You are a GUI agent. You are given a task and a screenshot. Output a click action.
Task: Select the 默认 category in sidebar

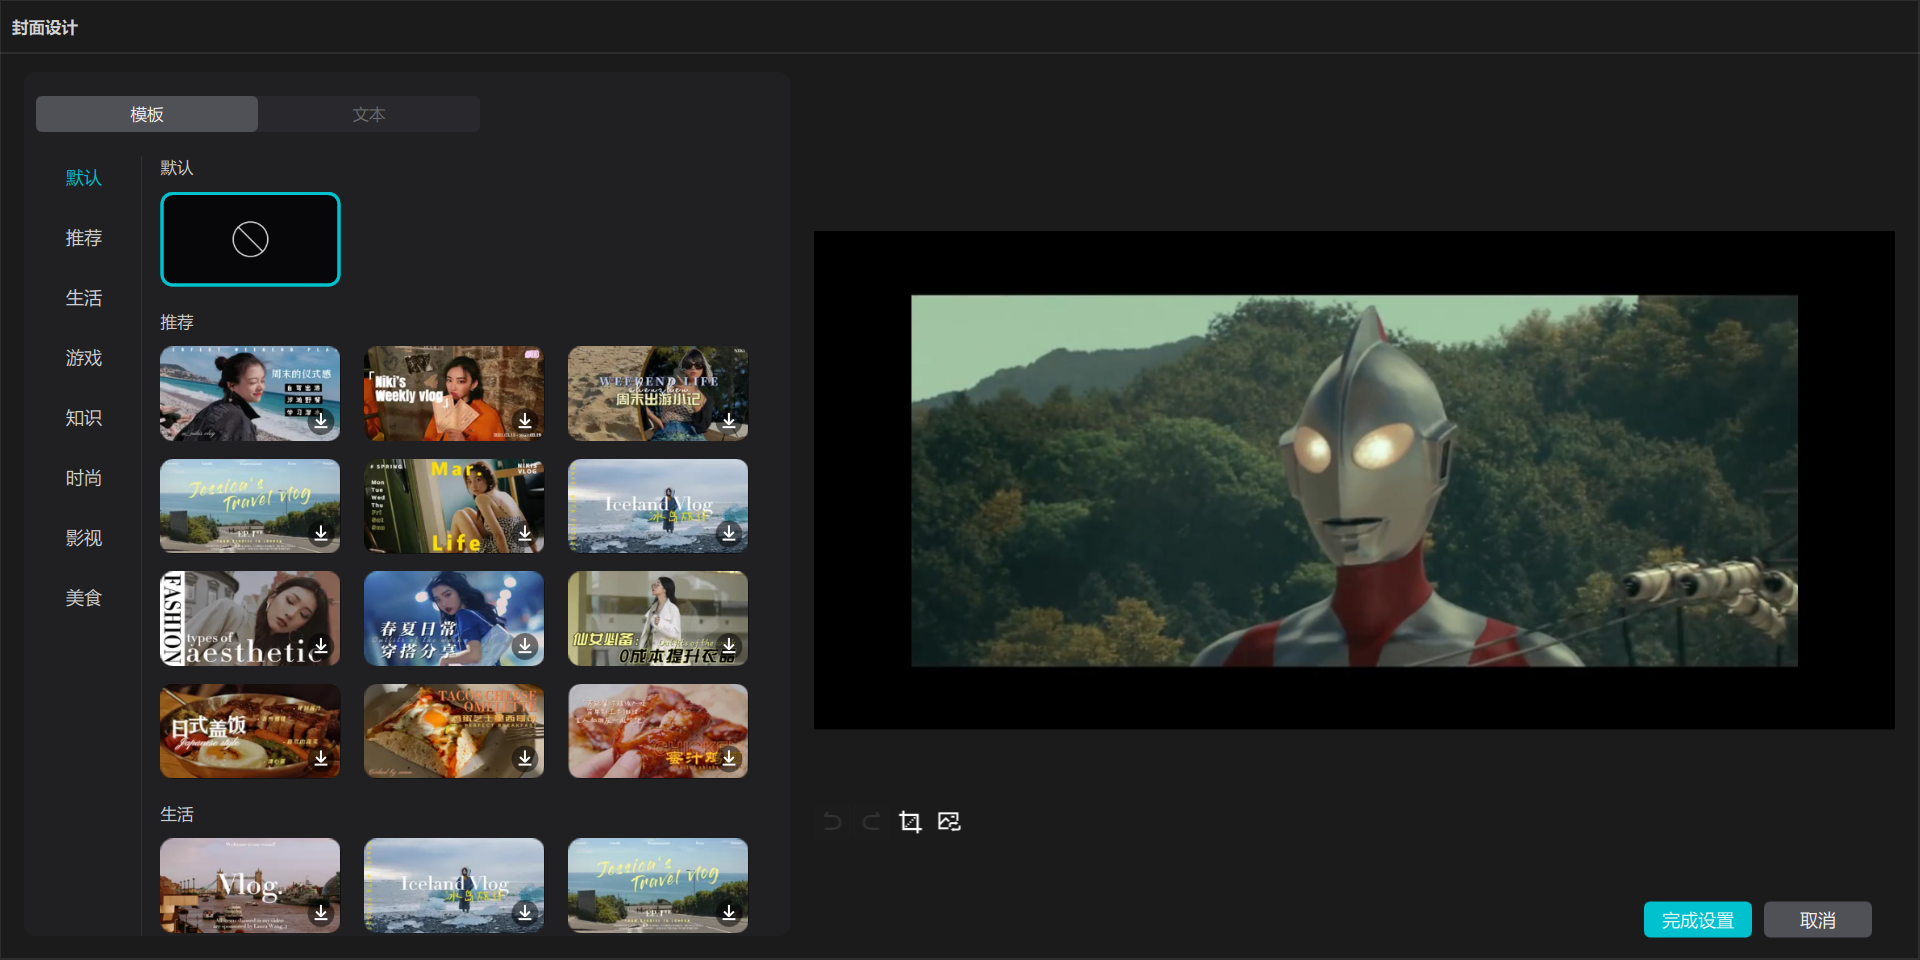tap(84, 178)
